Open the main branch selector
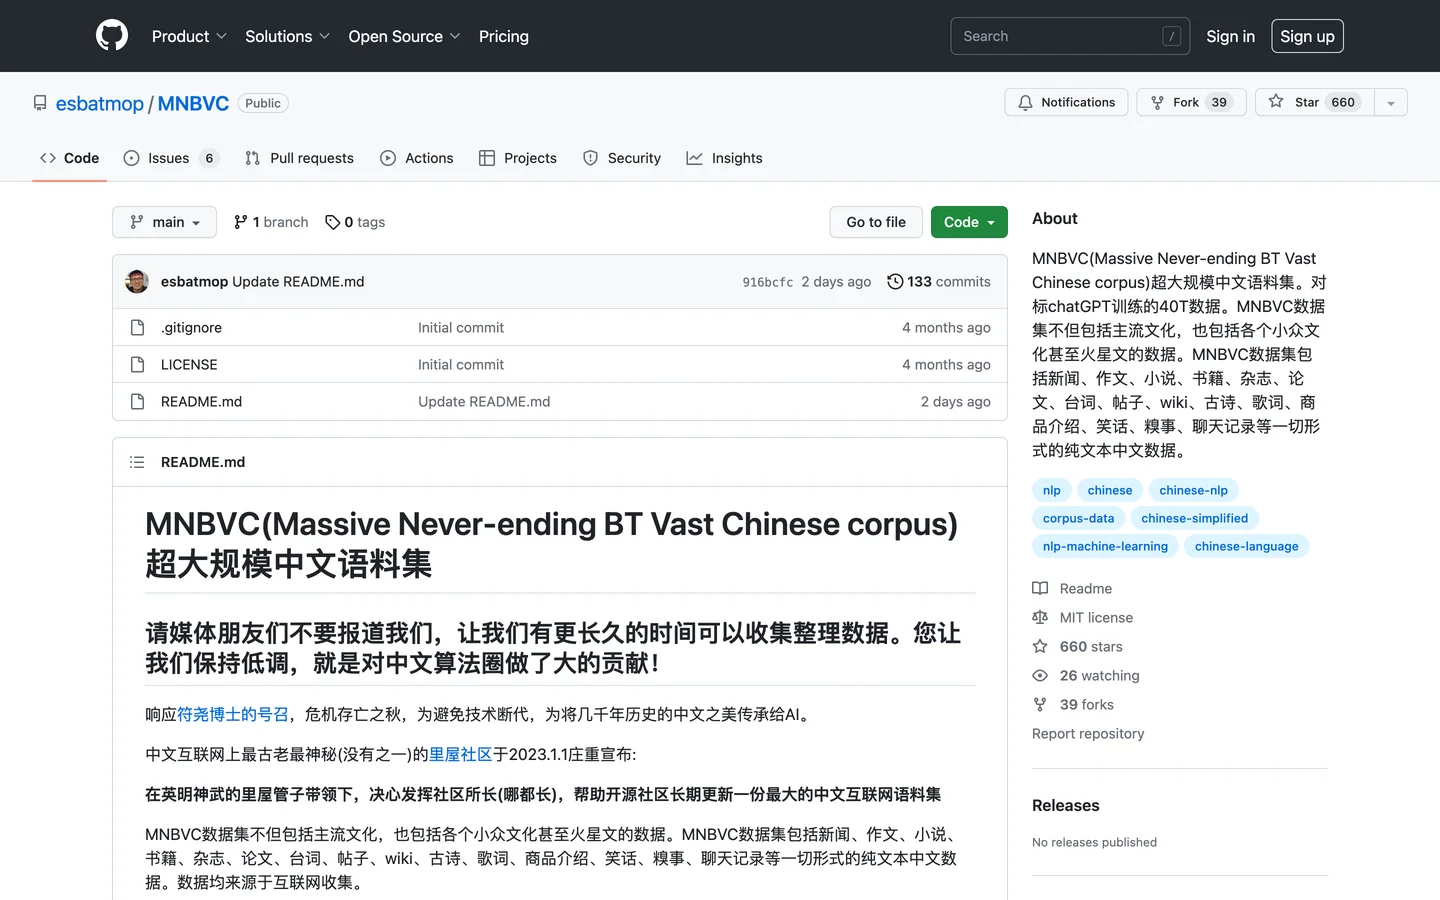1440x900 pixels. click(x=164, y=222)
